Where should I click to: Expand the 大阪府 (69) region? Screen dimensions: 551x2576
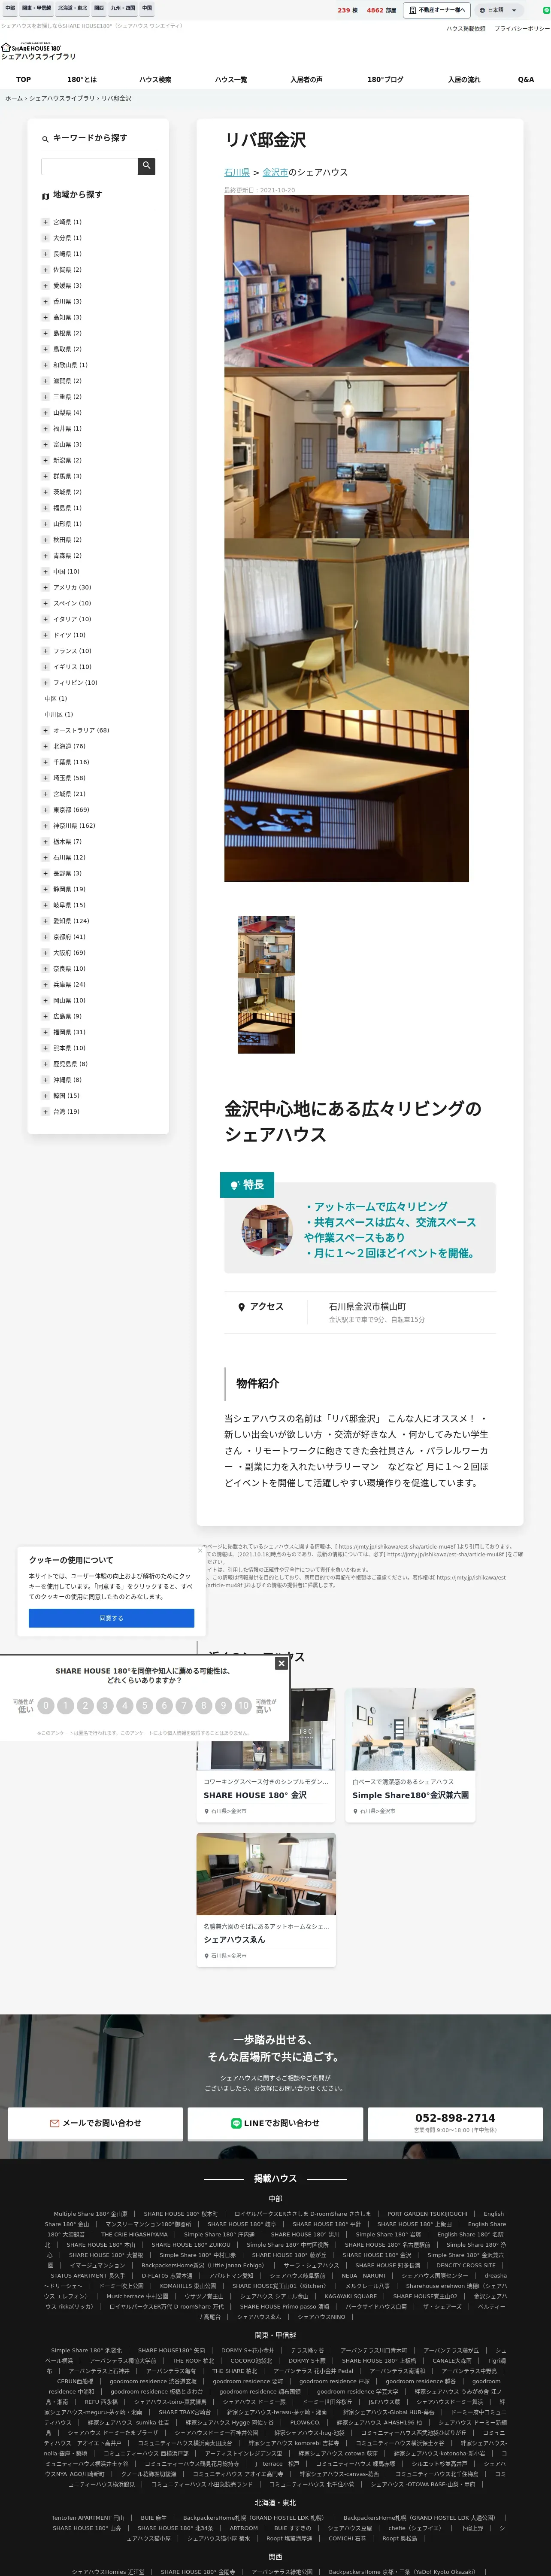[x=45, y=953]
